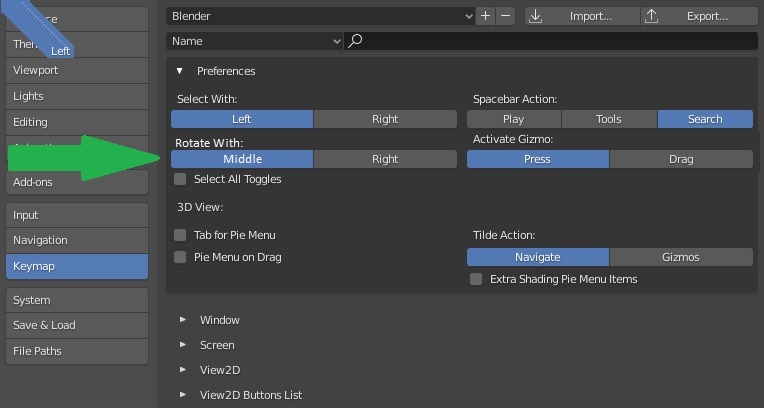Click the Import... button
The image size is (764, 408).
(582, 16)
